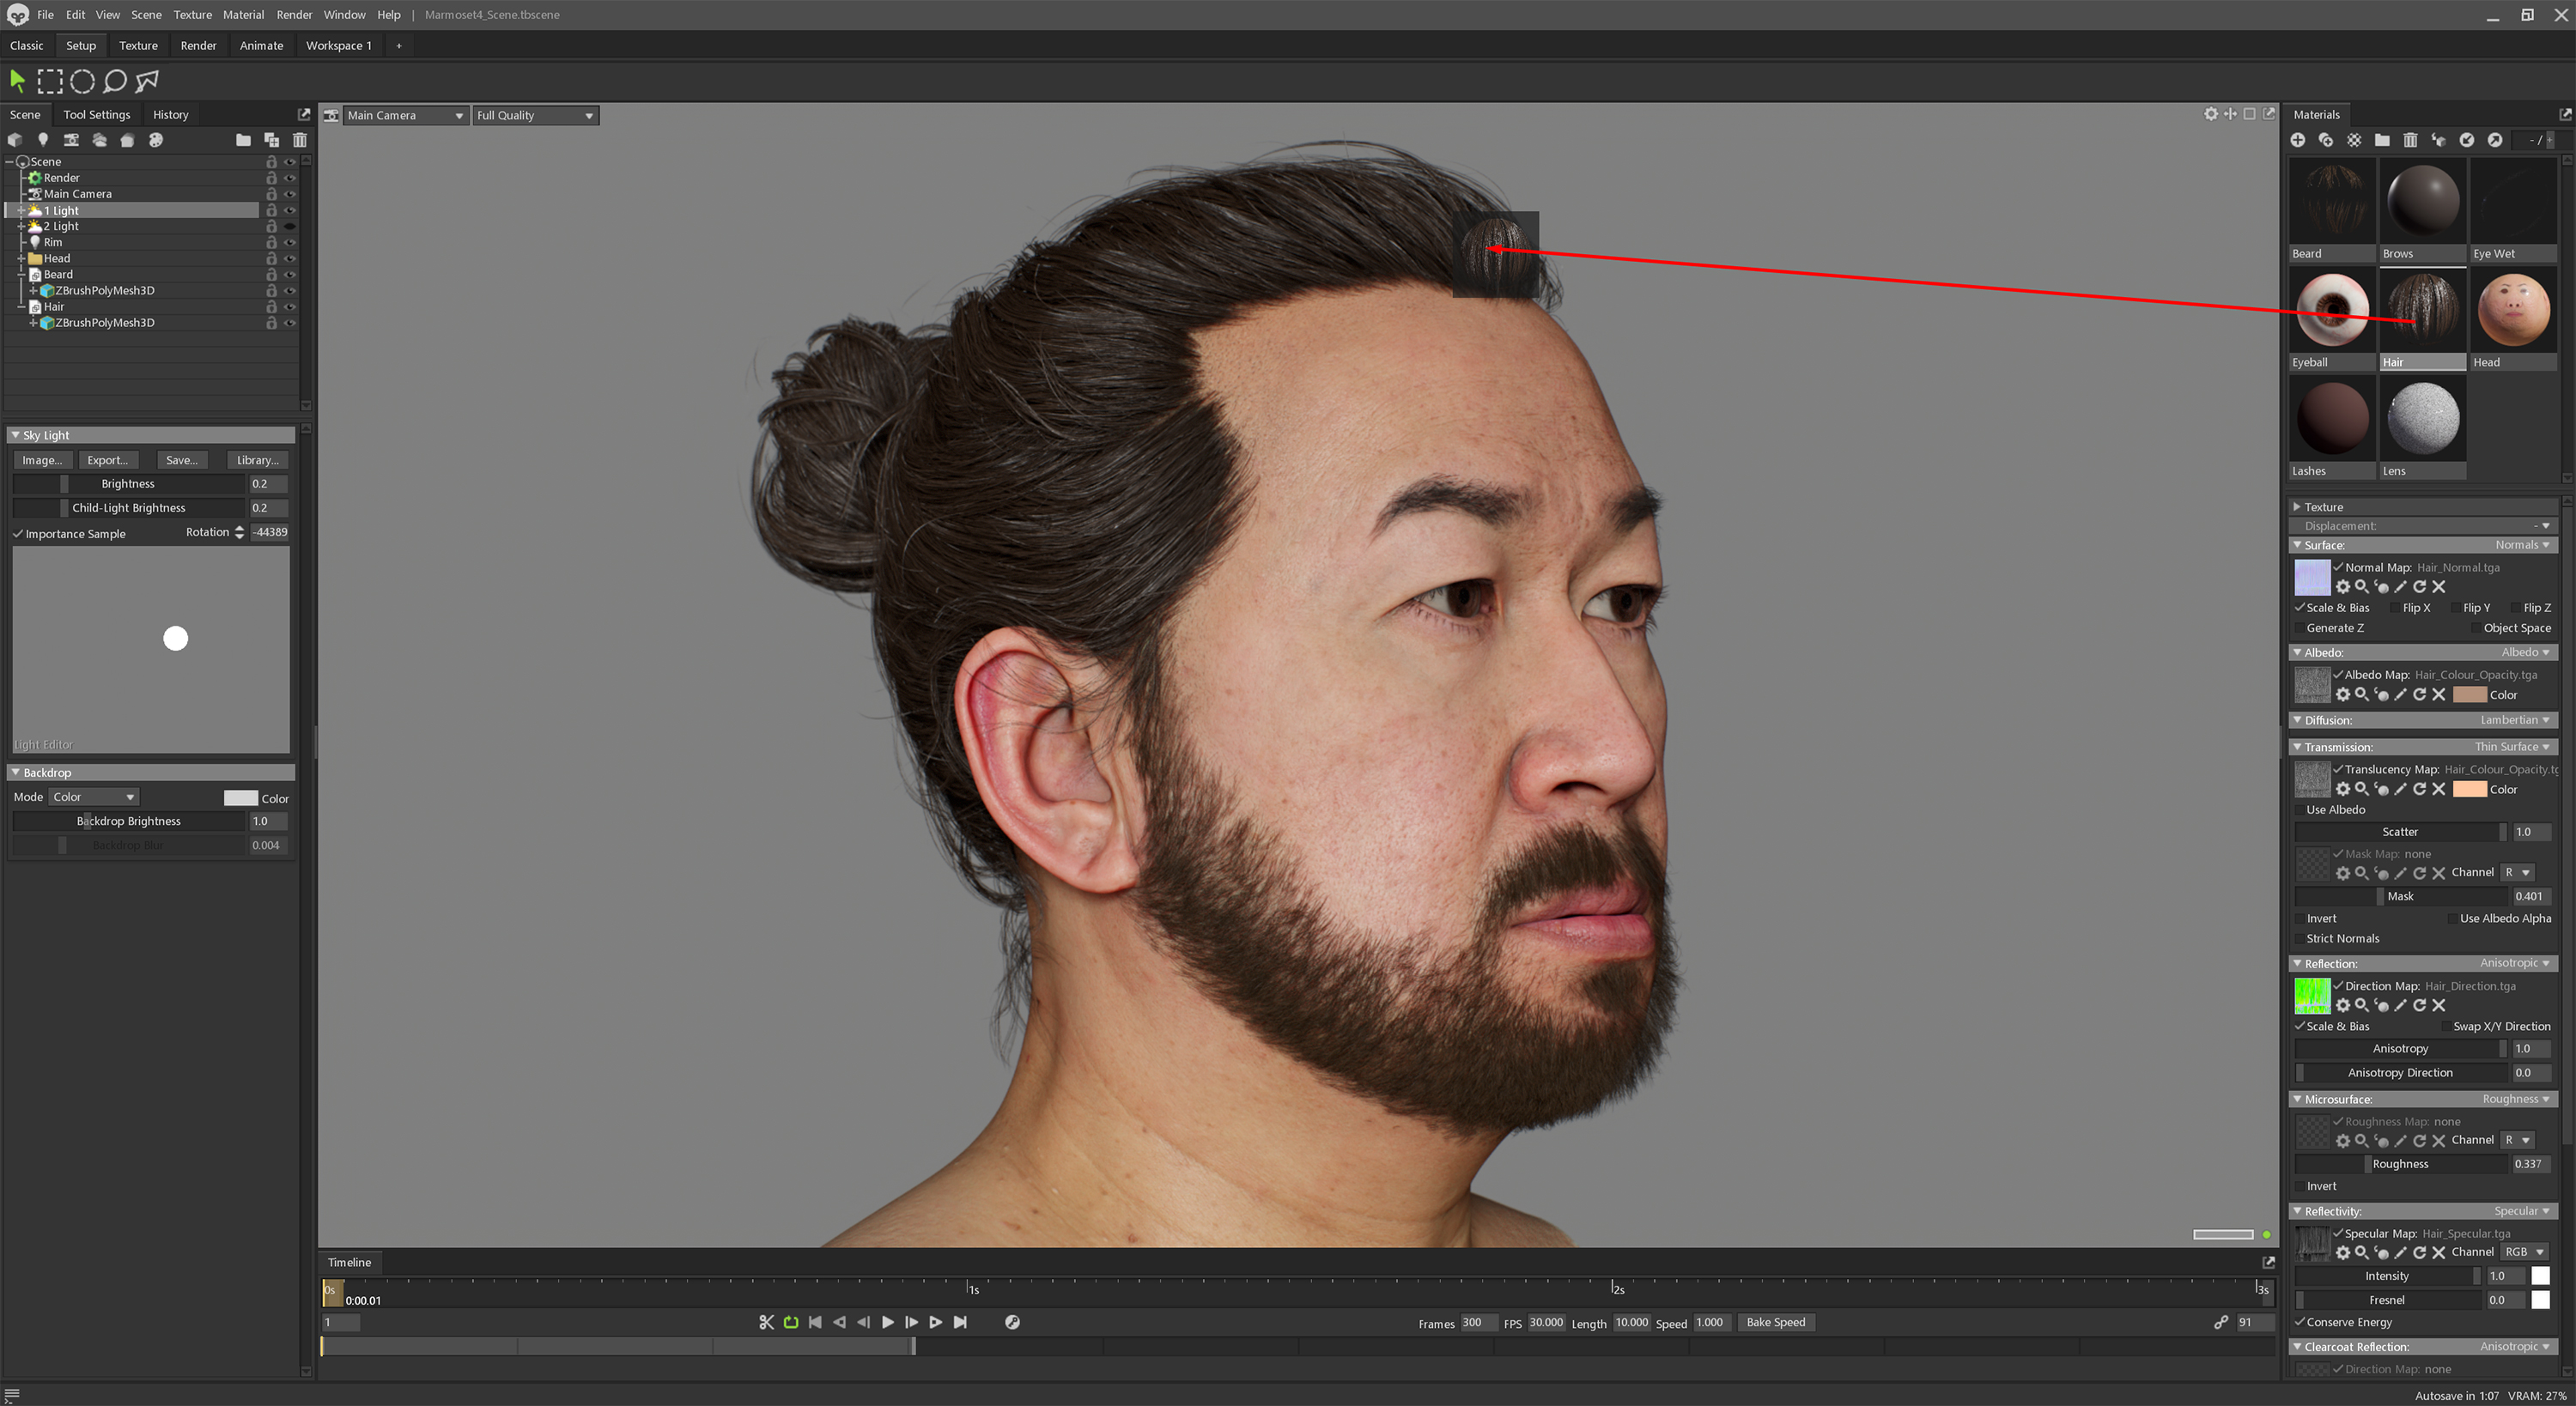
Task: Open the Full Quality render dropdown
Action: click(x=535, y=115)
